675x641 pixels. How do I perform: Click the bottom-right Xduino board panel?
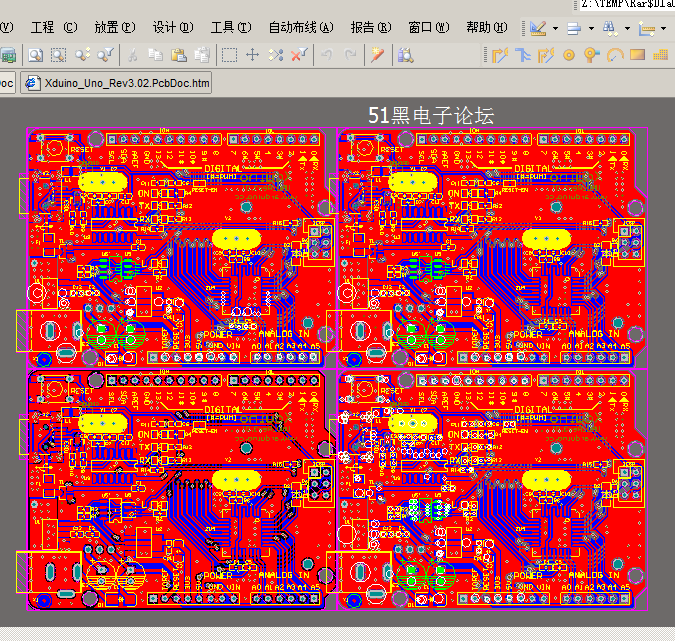tap(492, 489)
